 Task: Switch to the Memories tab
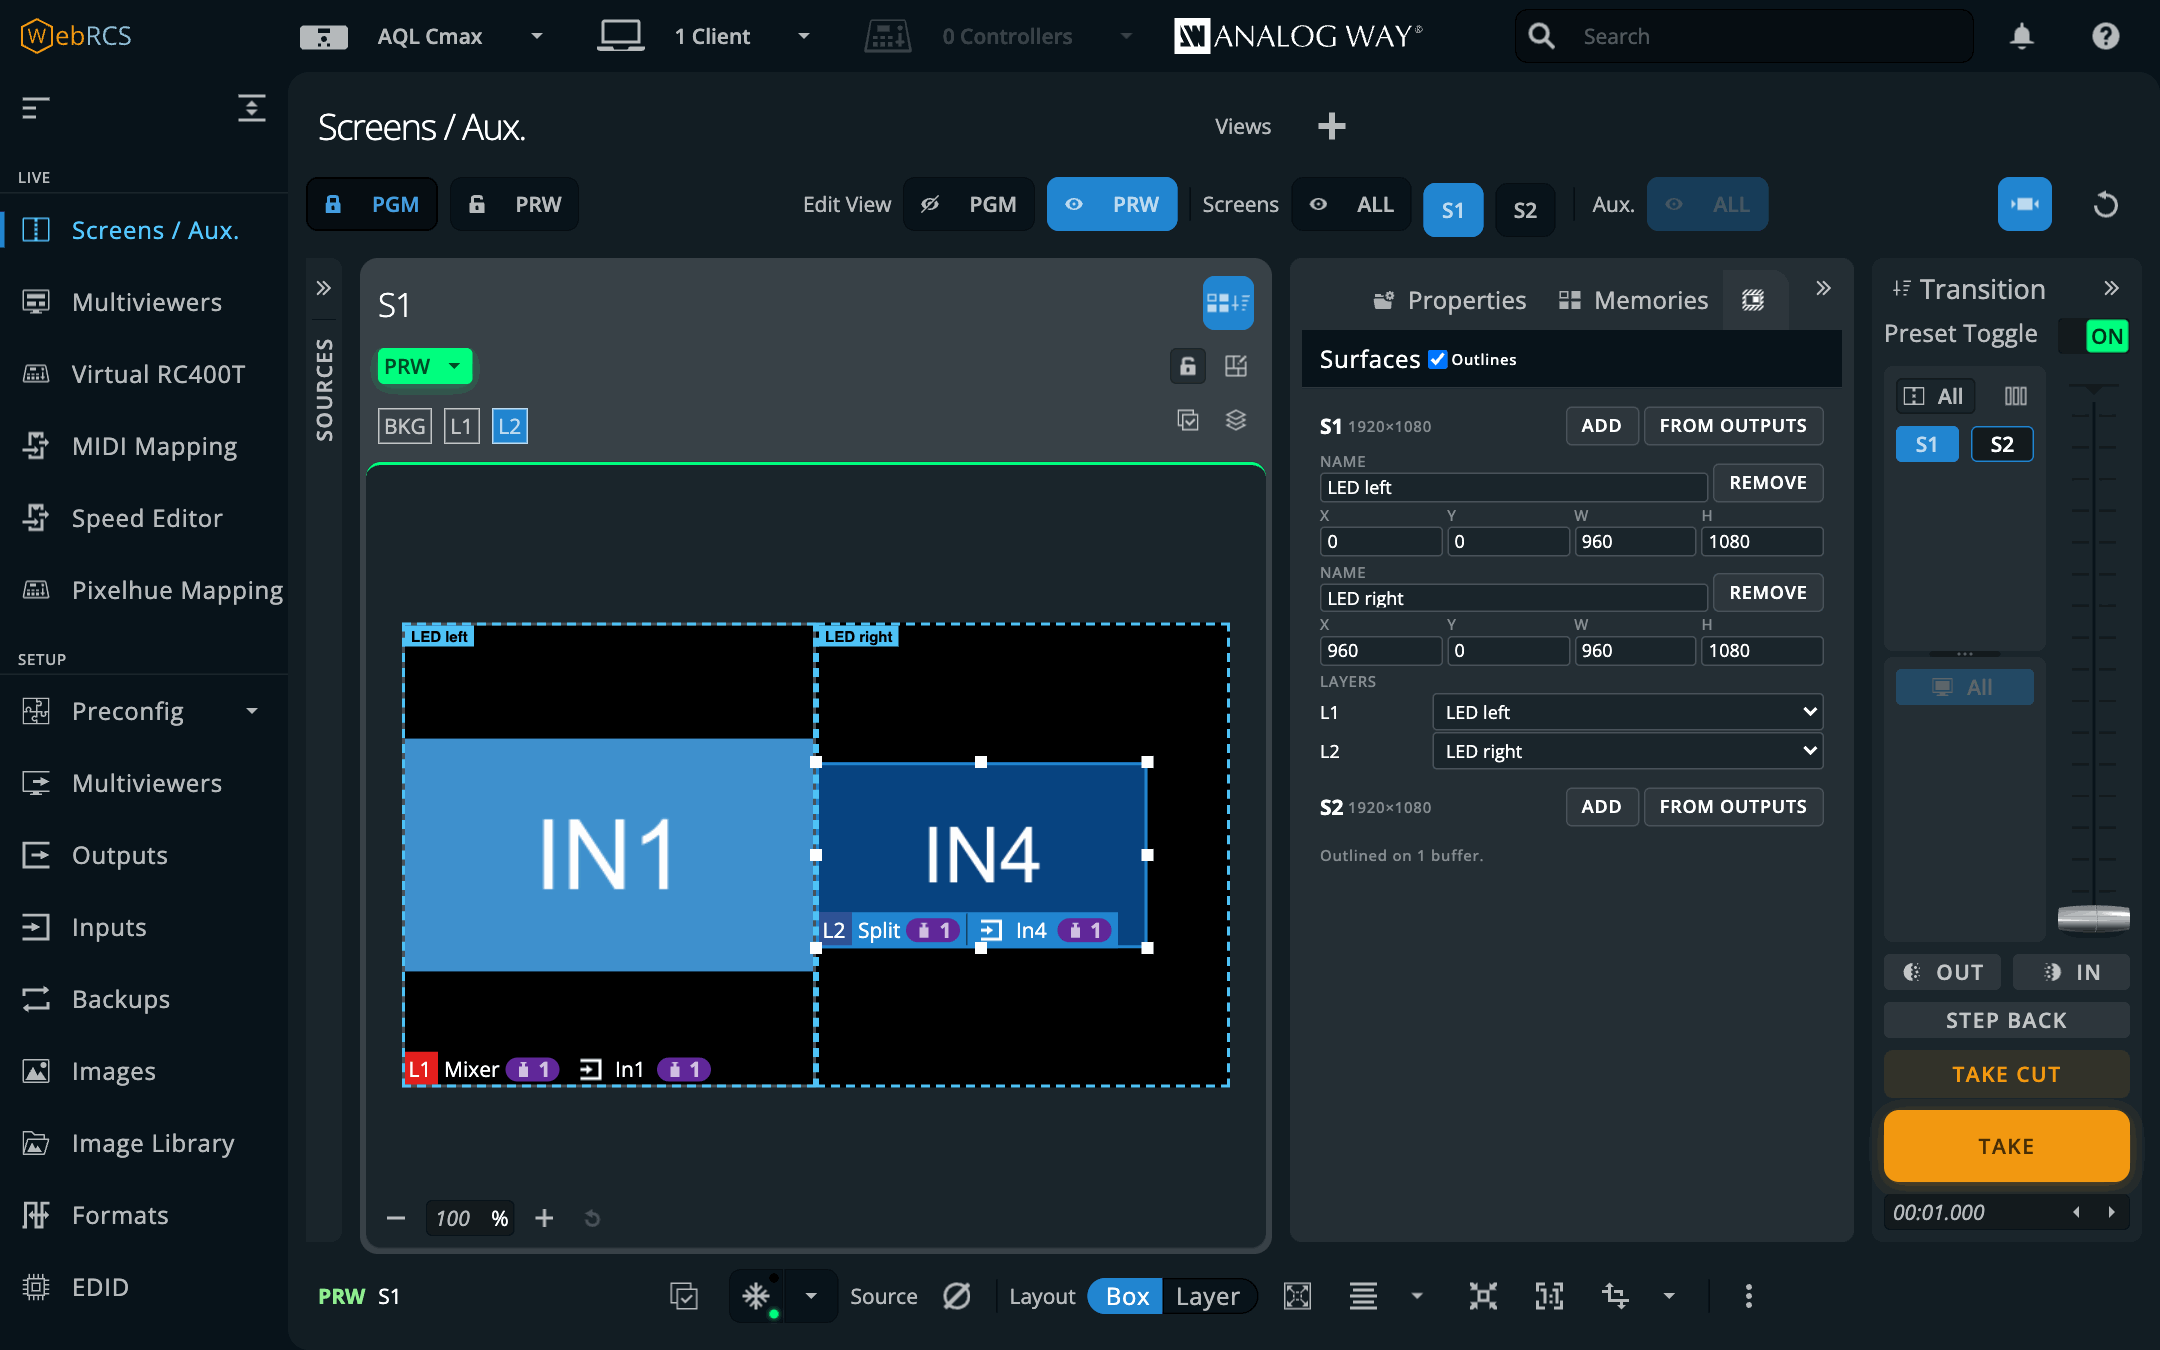(1633, 300)
